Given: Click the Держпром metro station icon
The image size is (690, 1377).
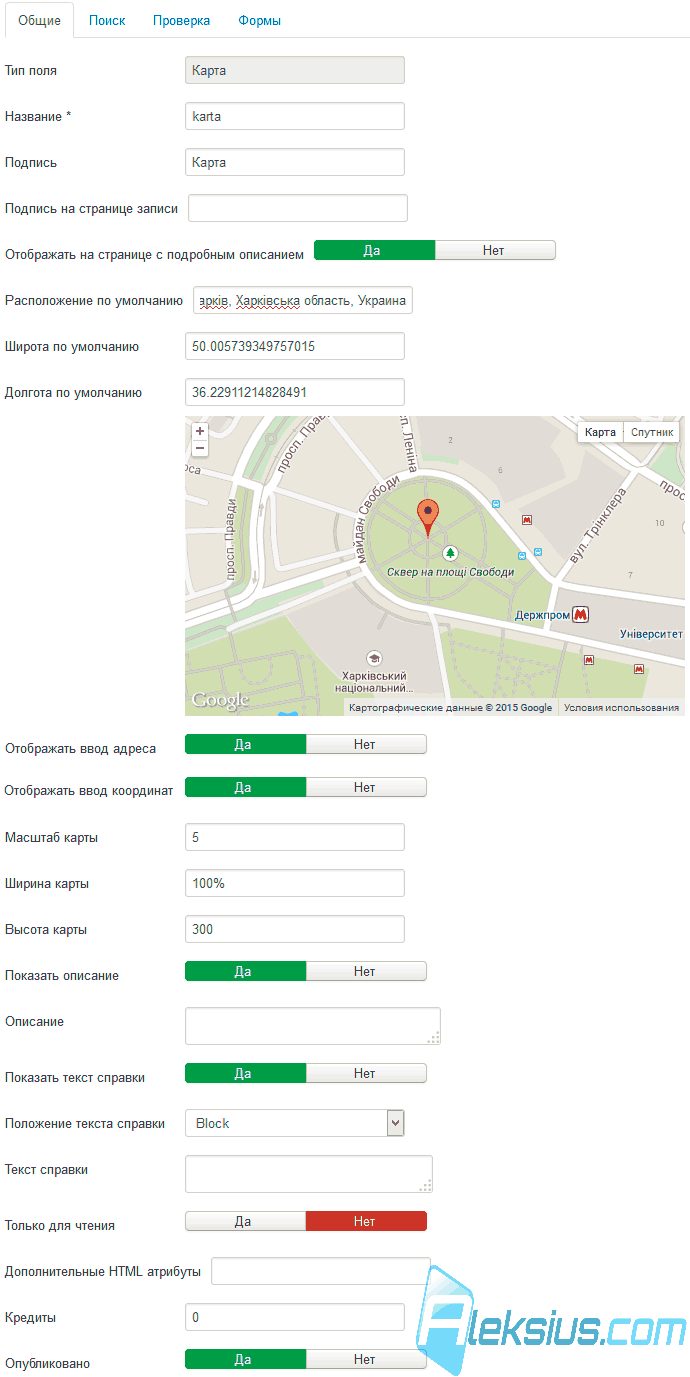Looking at the screenshot, I should click(x=580, y=614).
